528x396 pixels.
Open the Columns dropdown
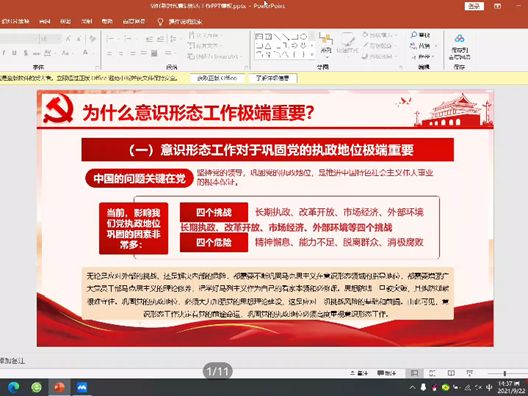pyautogui.click(x=169, y=53)
